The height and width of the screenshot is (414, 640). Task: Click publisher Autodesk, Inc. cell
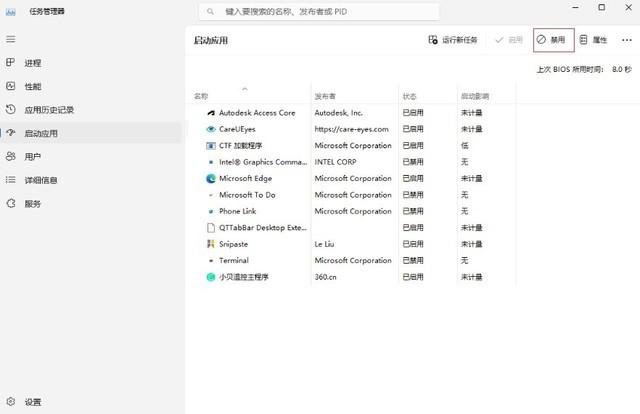pyautogui.click(x=338, y=113)
